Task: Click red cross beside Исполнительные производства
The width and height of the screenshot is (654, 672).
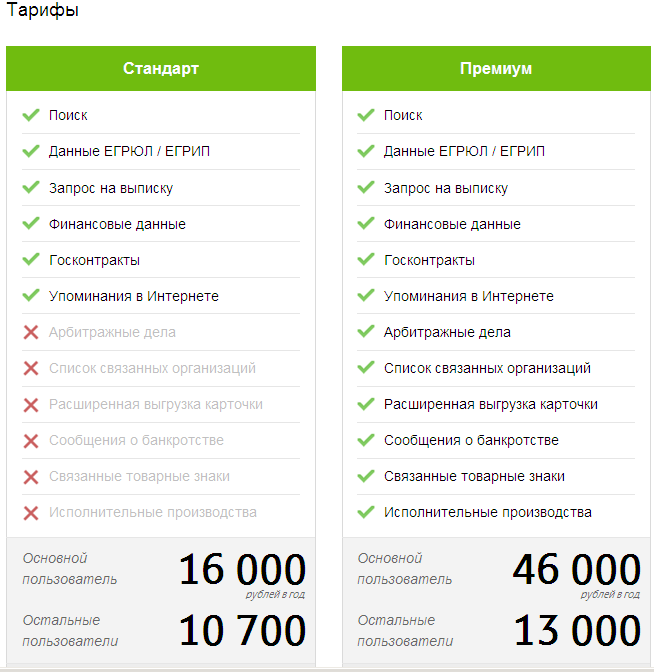Action: pos(31,513)
